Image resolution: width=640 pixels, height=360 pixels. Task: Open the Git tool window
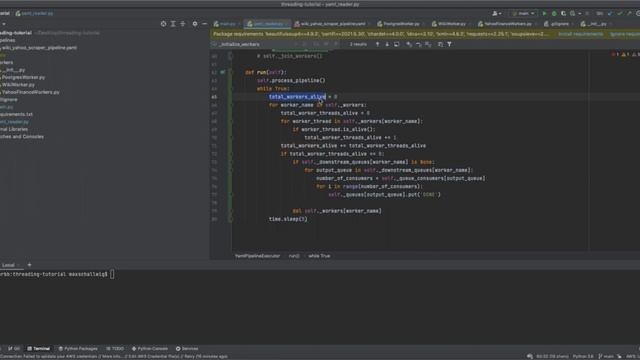point(13,349)
